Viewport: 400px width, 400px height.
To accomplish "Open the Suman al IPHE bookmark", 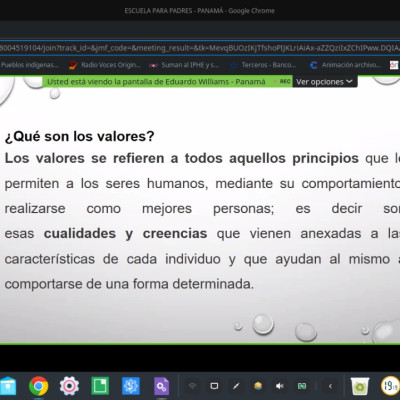I will (184, 65).
